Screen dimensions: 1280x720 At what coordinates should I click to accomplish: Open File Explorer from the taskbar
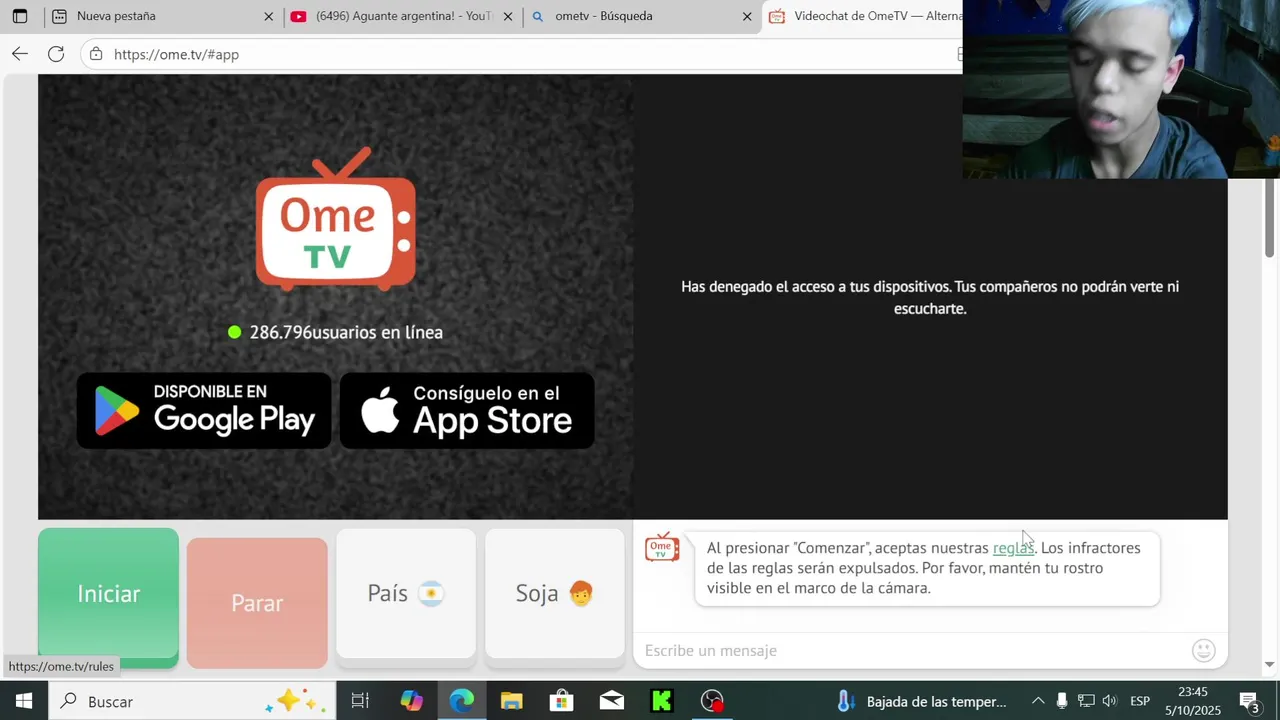[511, 701]
